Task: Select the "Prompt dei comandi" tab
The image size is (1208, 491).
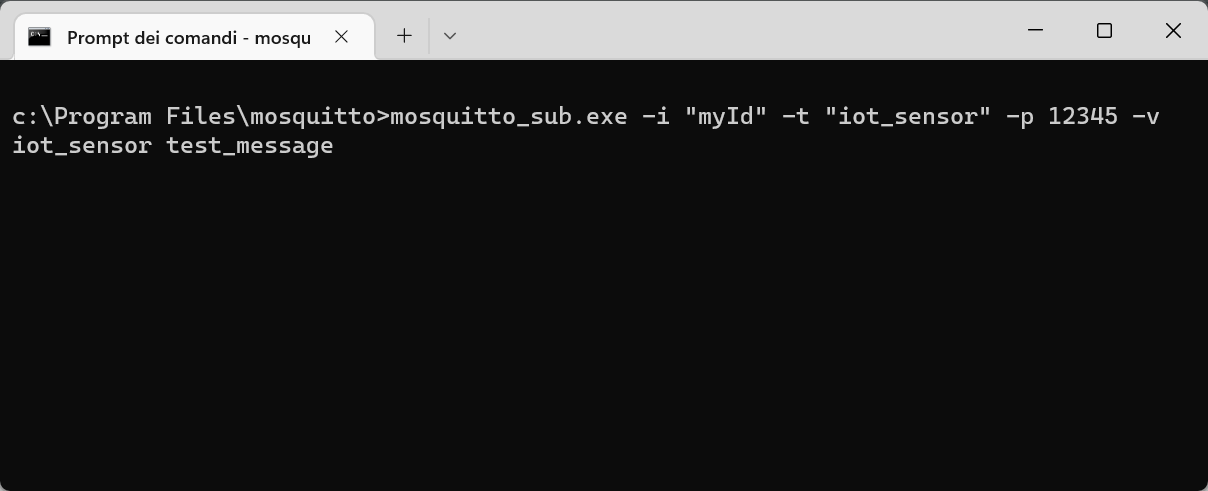Action: (188, 38)
